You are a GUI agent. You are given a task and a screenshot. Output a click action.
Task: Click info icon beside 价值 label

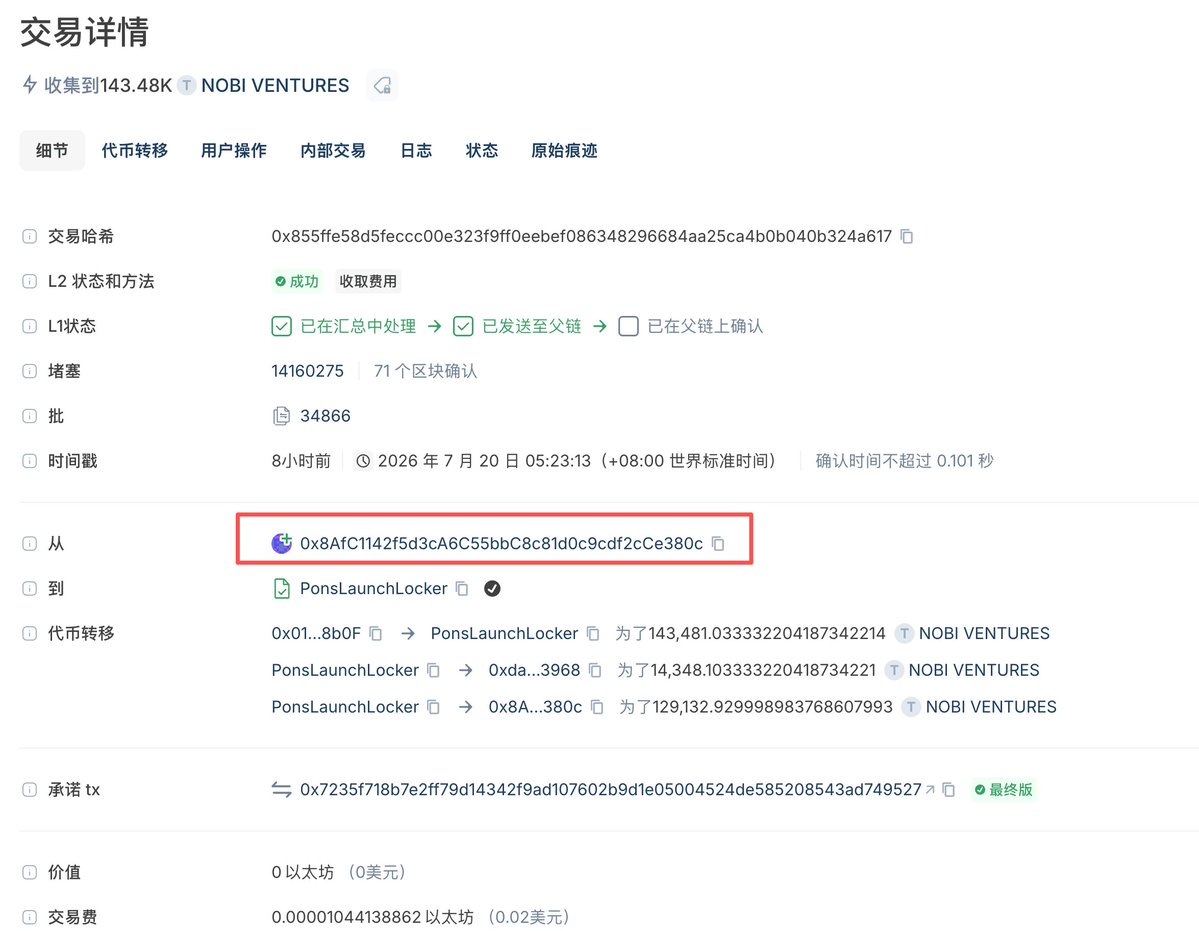(30, 872)
